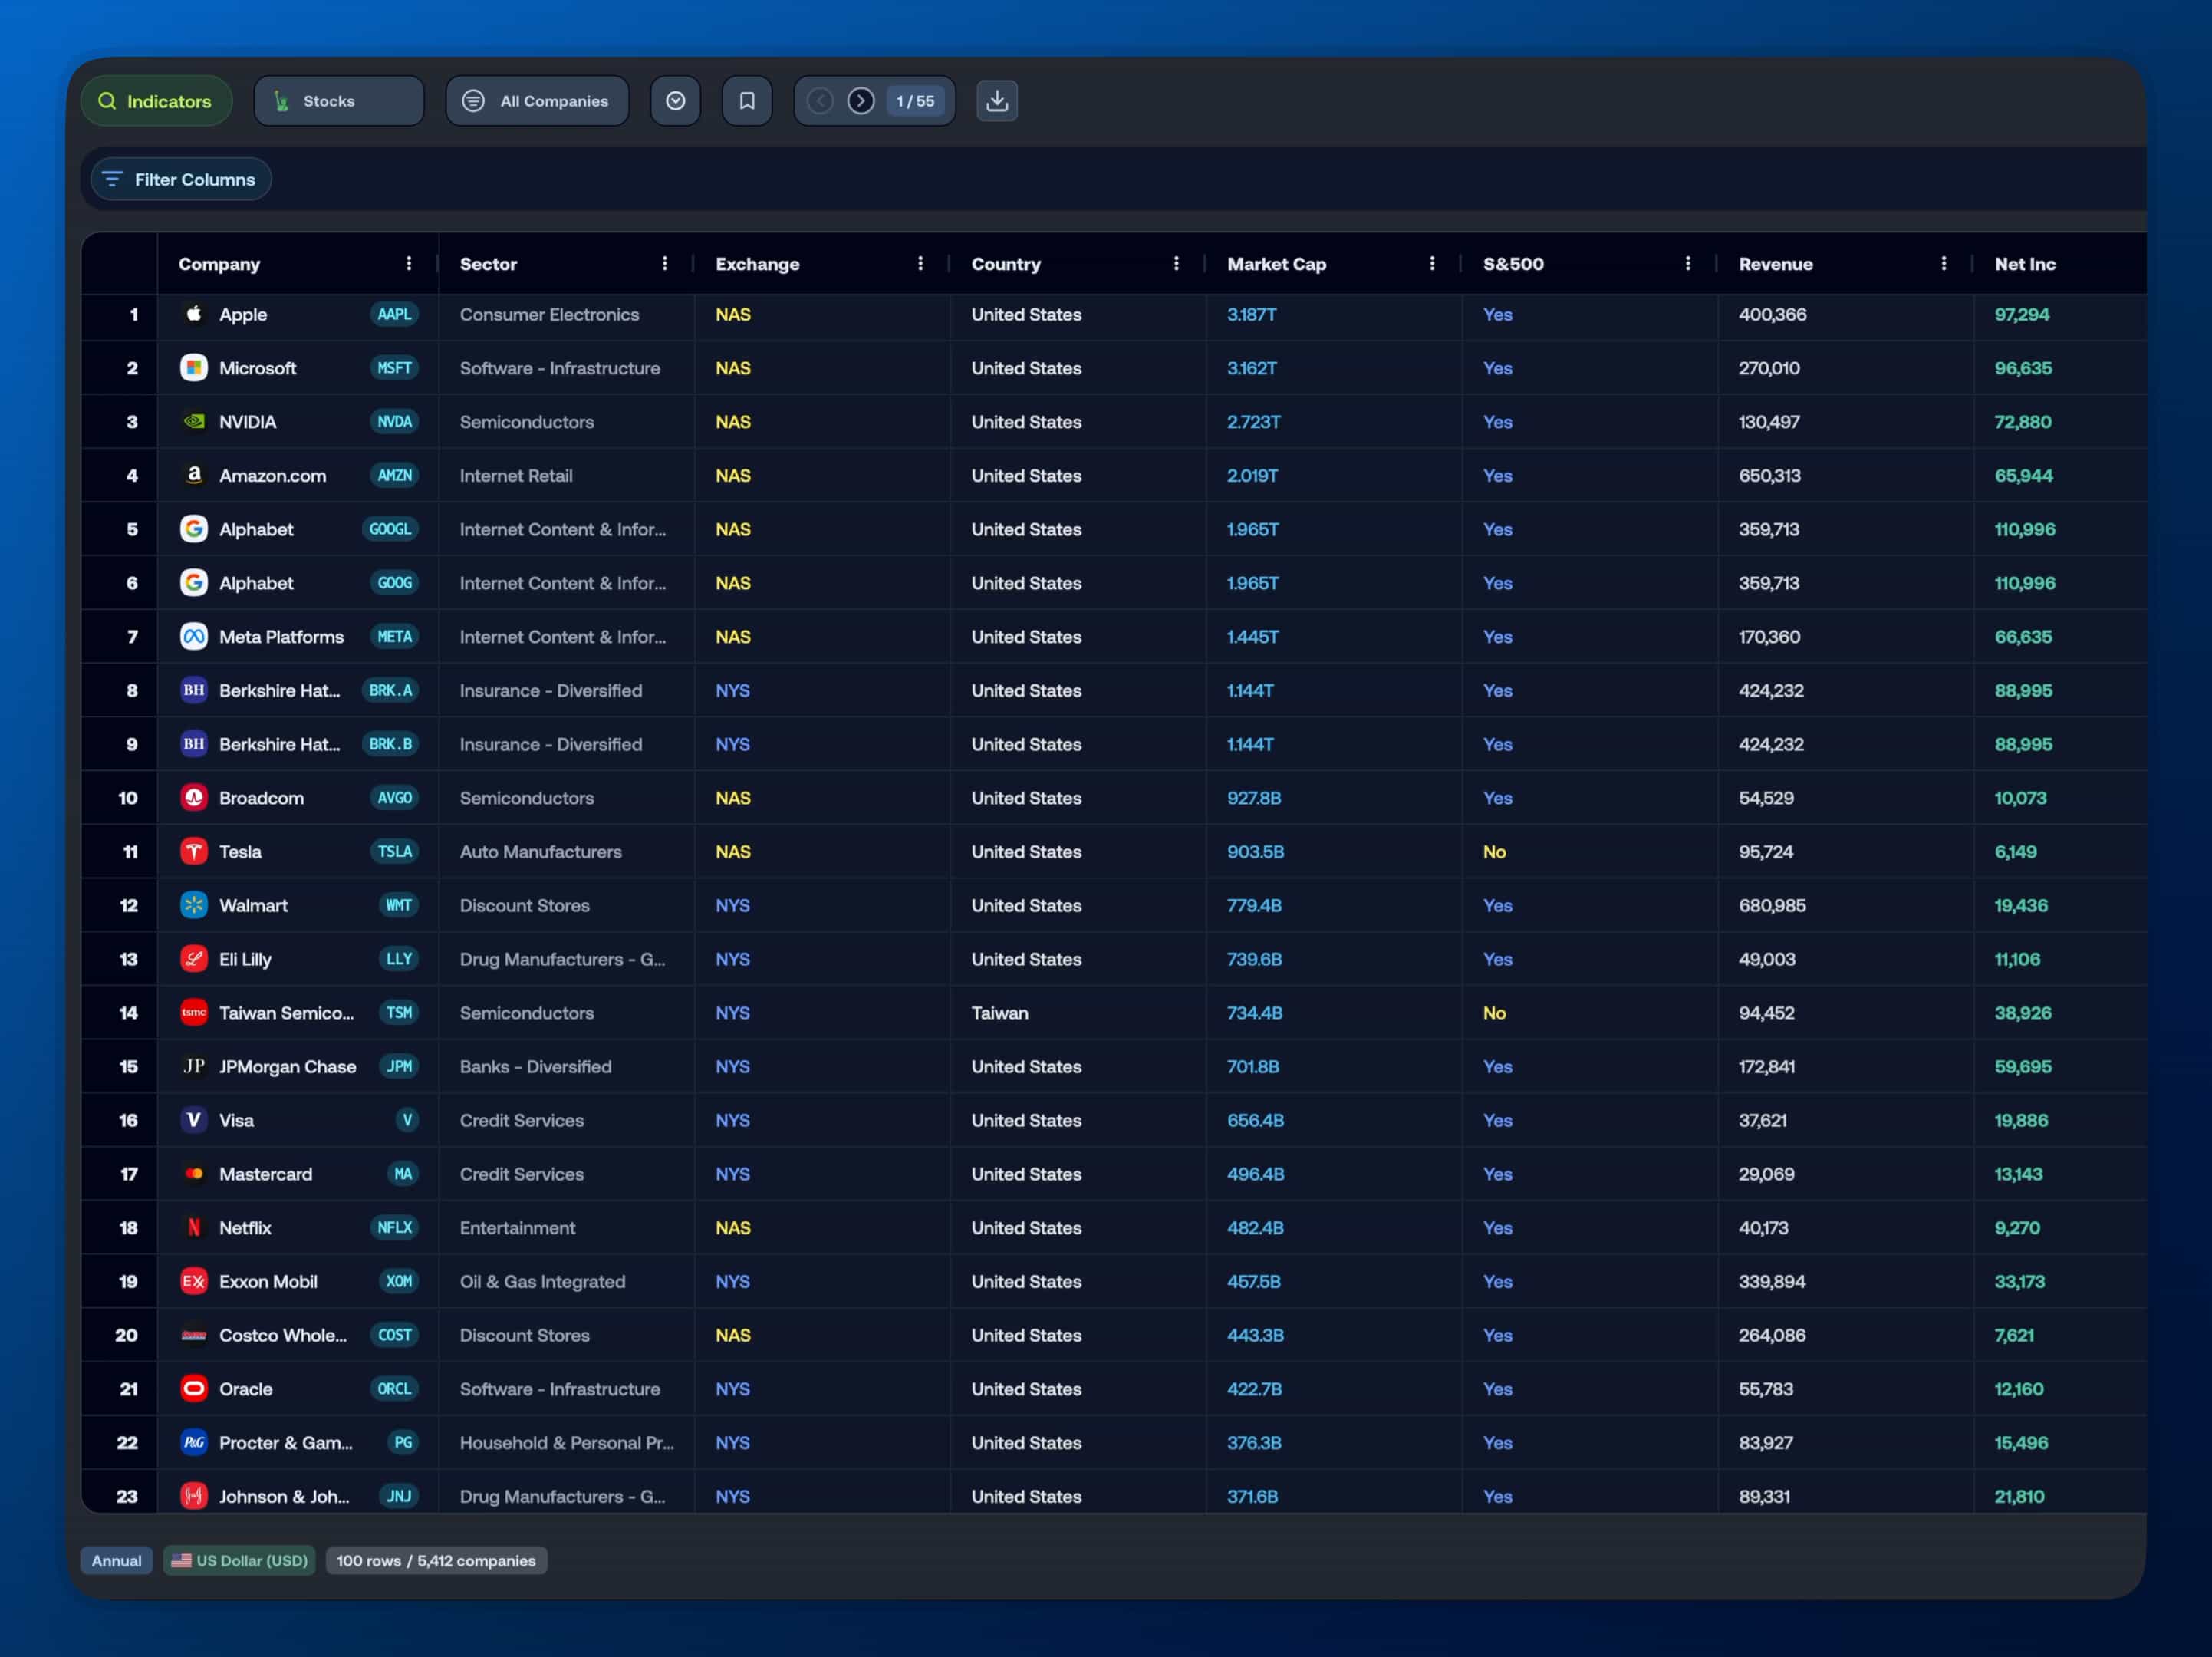Click the US Dollar (USD) currency badge
Screen dimensions: 2212x1657
[x=239, y=1561]
